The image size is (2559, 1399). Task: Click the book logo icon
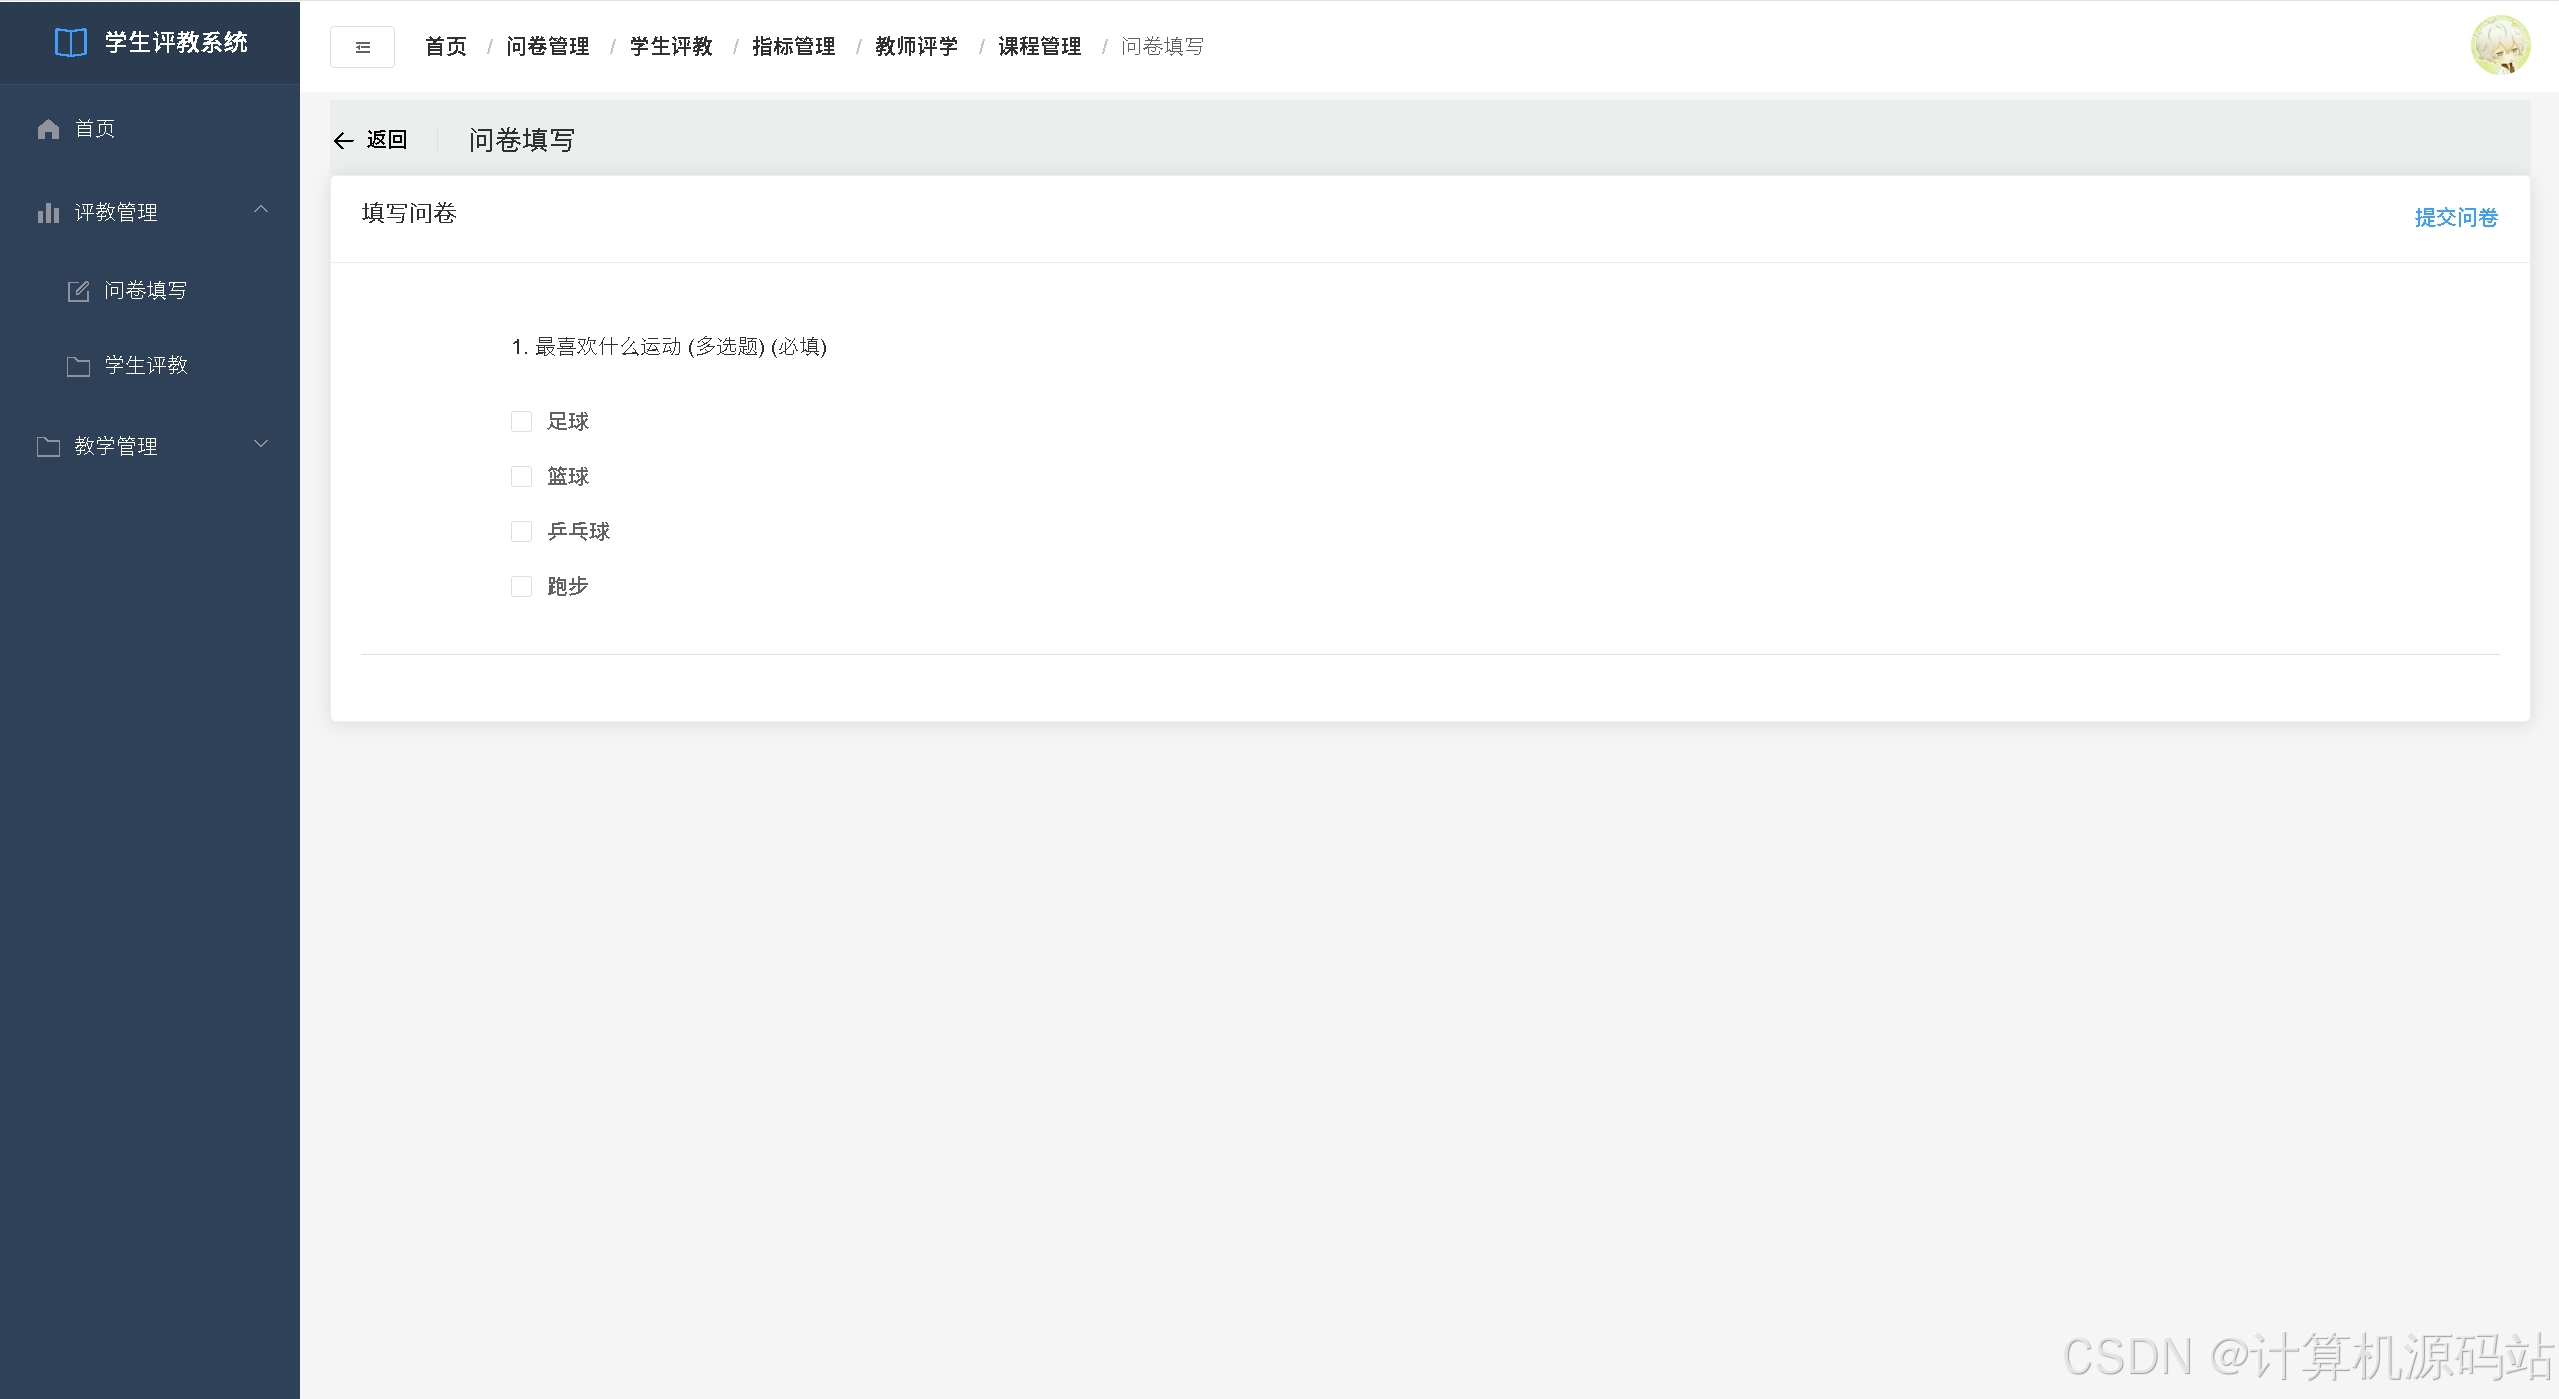pos(71,42)
